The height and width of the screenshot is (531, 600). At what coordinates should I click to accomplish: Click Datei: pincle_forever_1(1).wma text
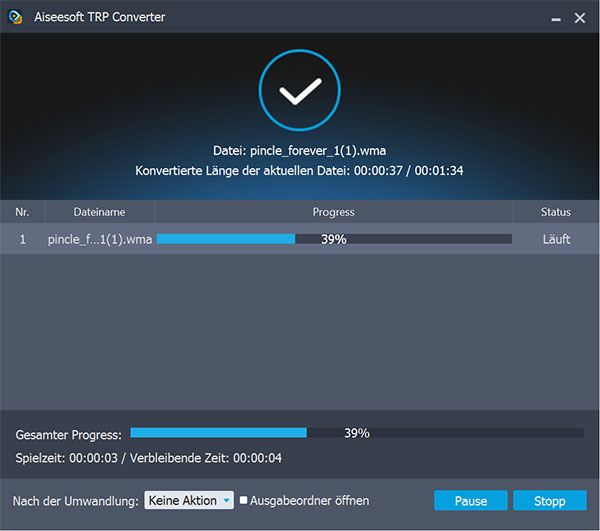click(x=300, y=151)
